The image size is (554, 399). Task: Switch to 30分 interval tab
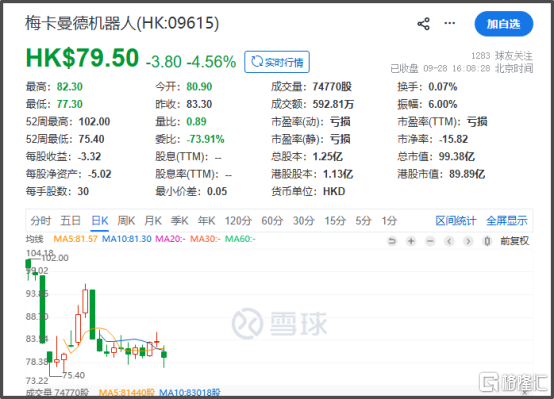click(303, 221)
